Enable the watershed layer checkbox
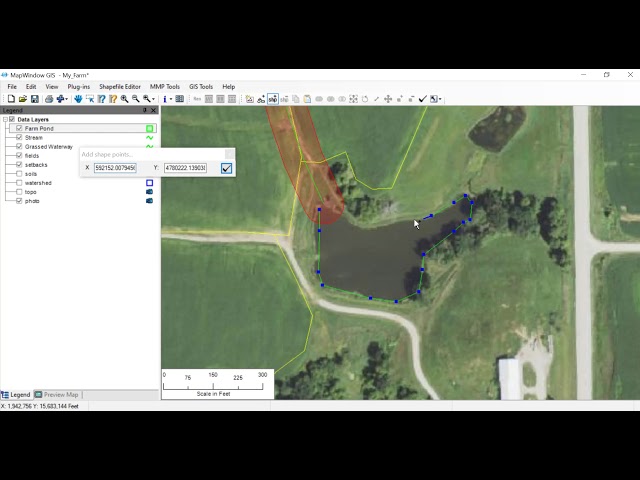Image resolution: width=640 pixels, height=480 pixels. coord(19,182)
